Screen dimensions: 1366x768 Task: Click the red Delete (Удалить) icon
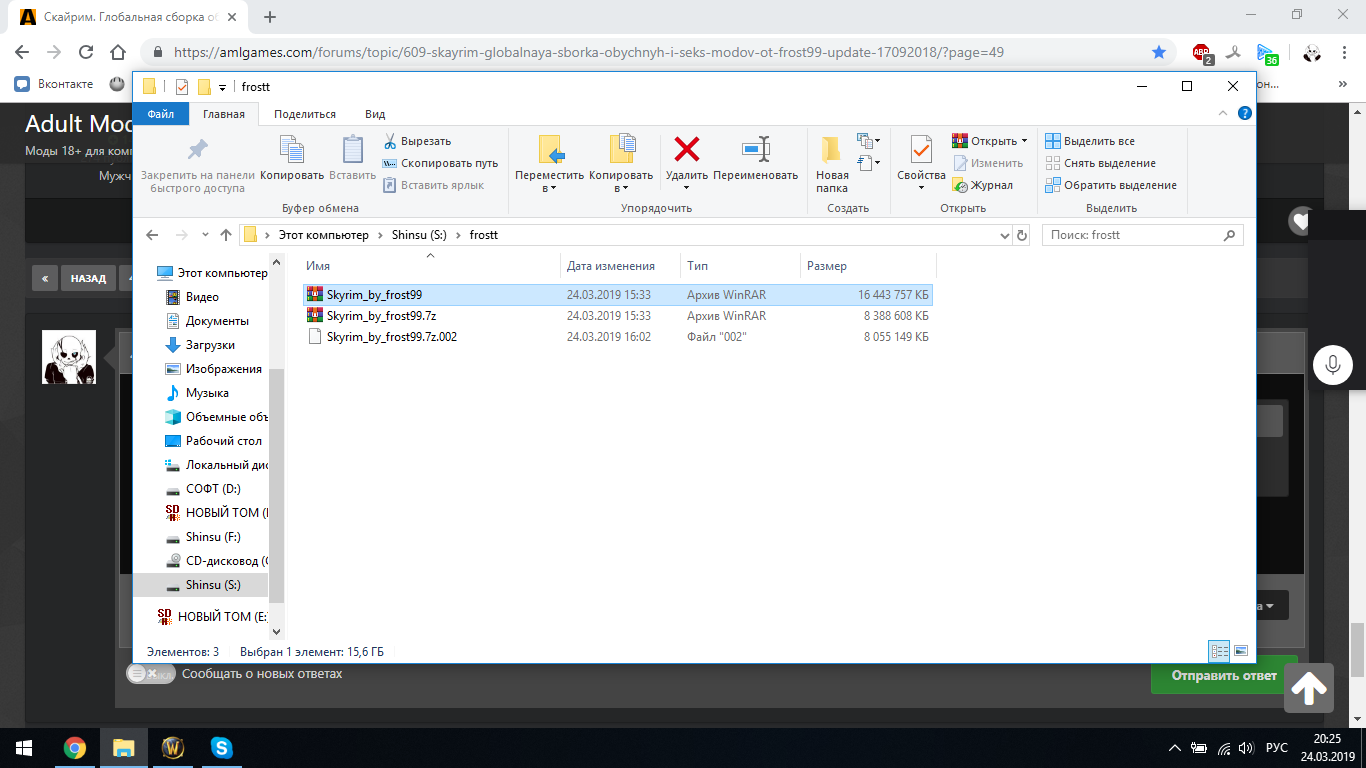pos(686,151)
